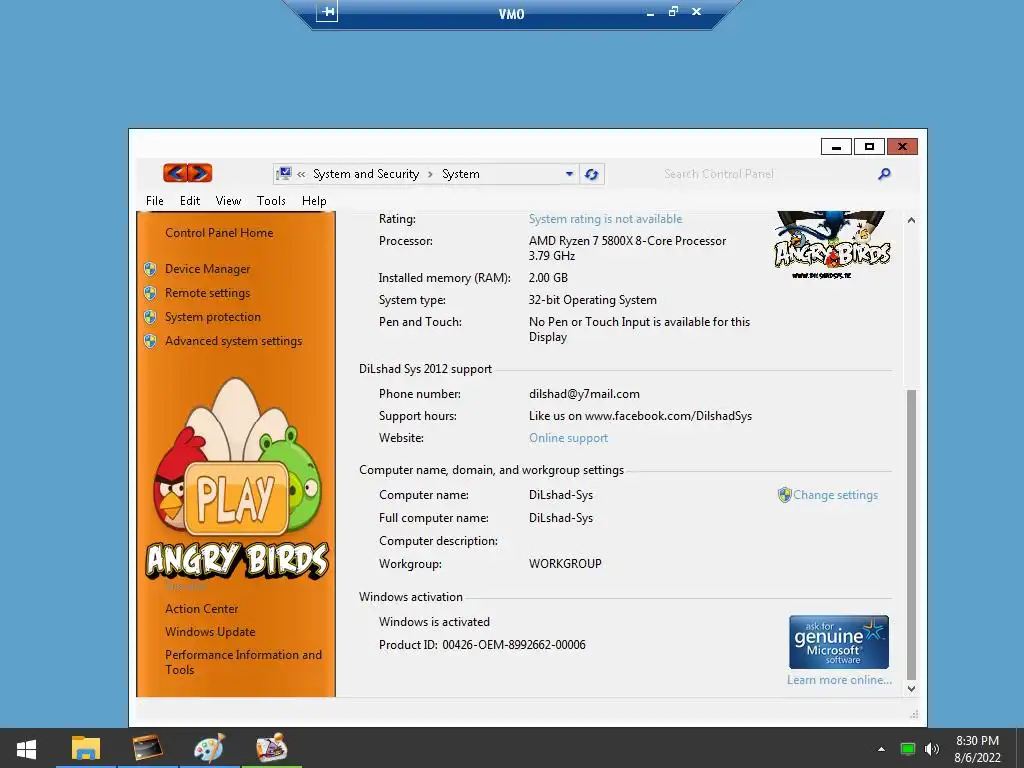Open Device Manager link
Screen dimensions: 1024x768
(x=208, y=269)
